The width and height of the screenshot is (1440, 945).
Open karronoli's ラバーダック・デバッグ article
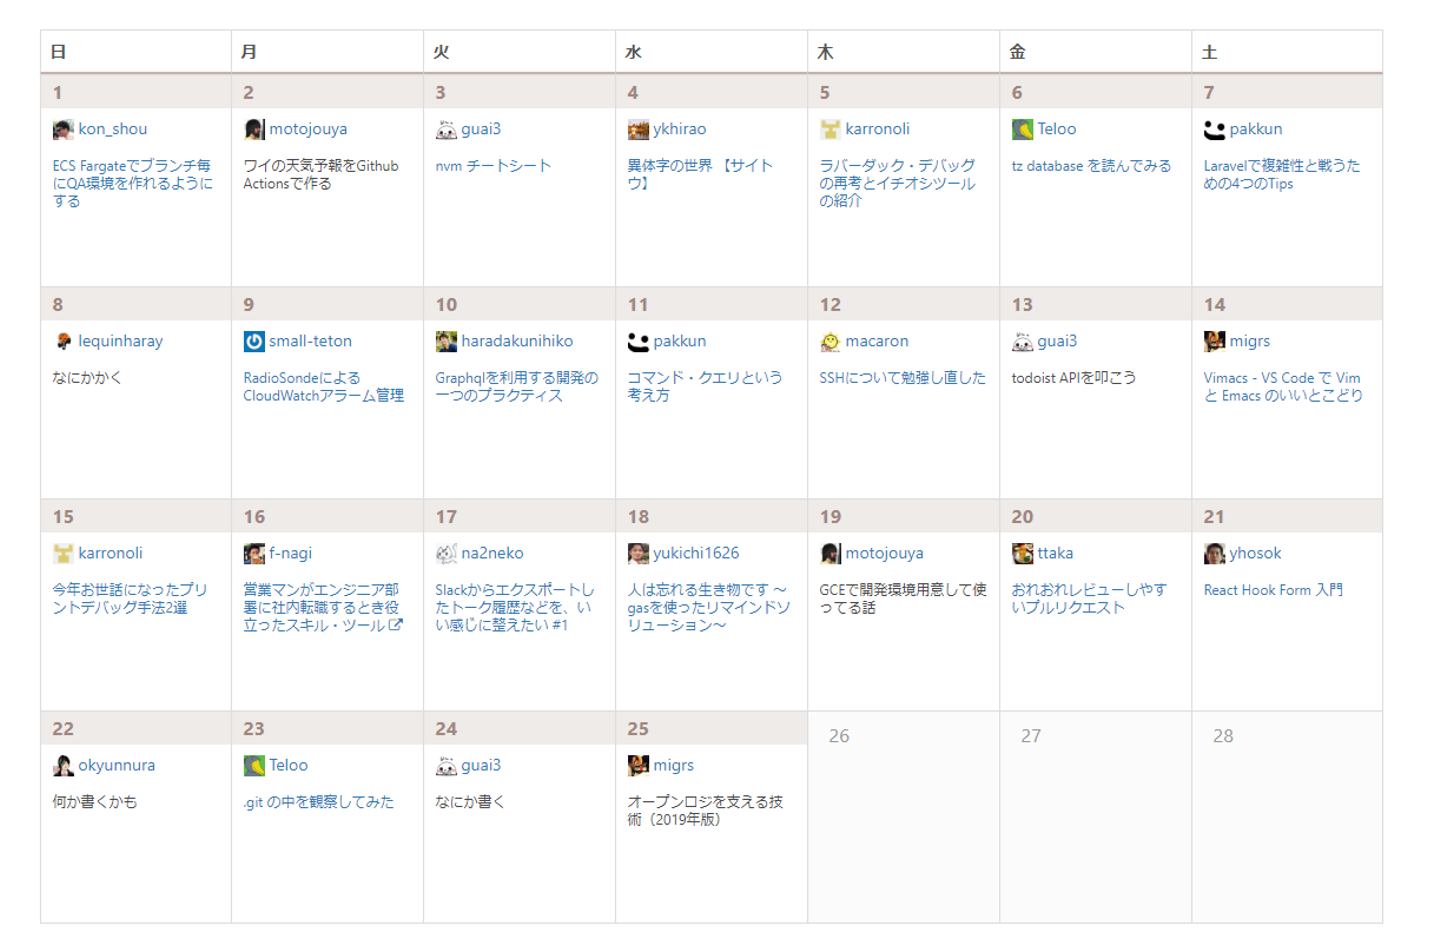[897, 183]
